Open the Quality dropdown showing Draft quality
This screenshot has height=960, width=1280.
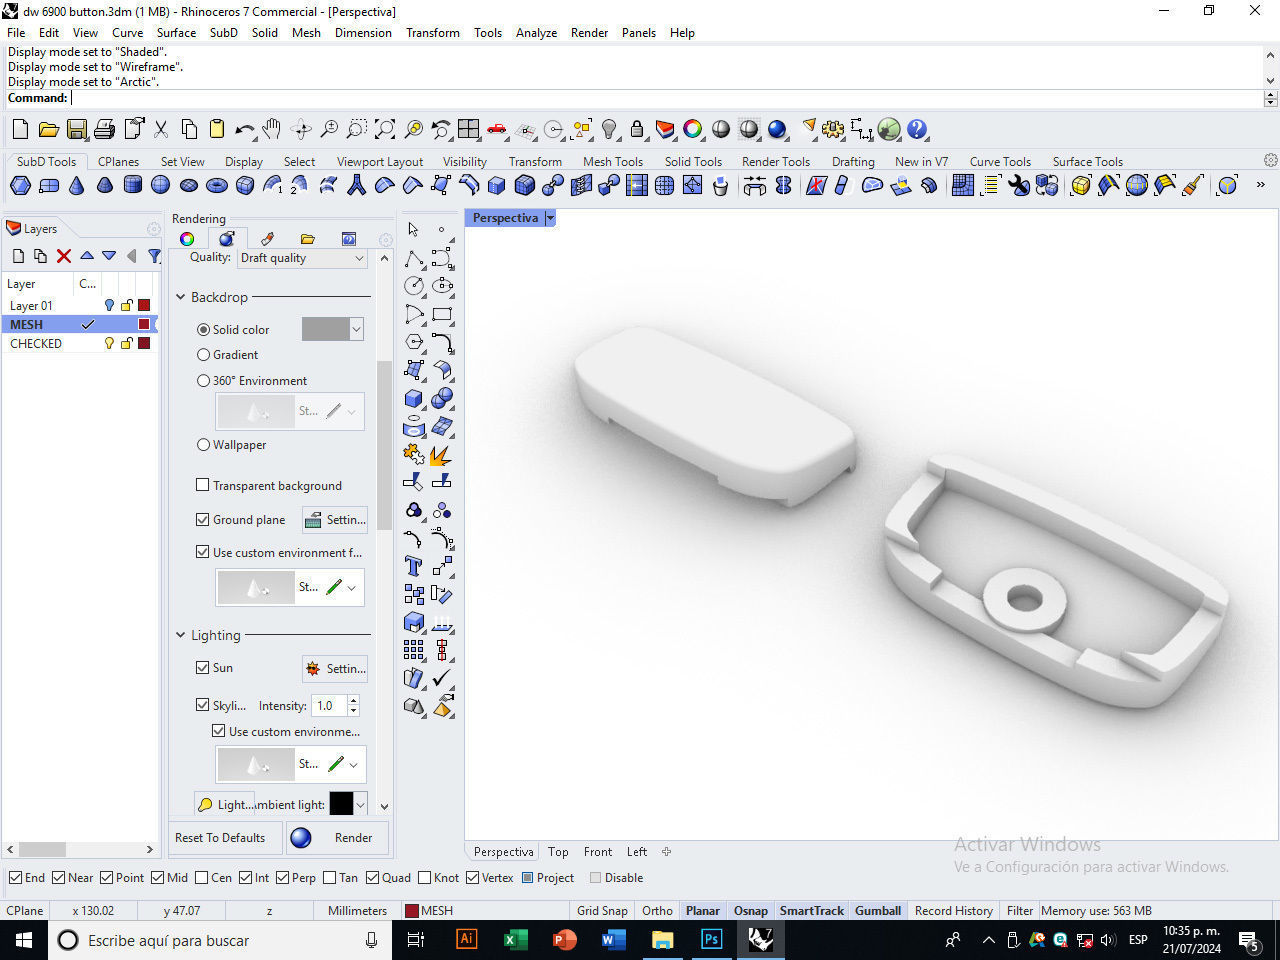[x=303, y=258]
